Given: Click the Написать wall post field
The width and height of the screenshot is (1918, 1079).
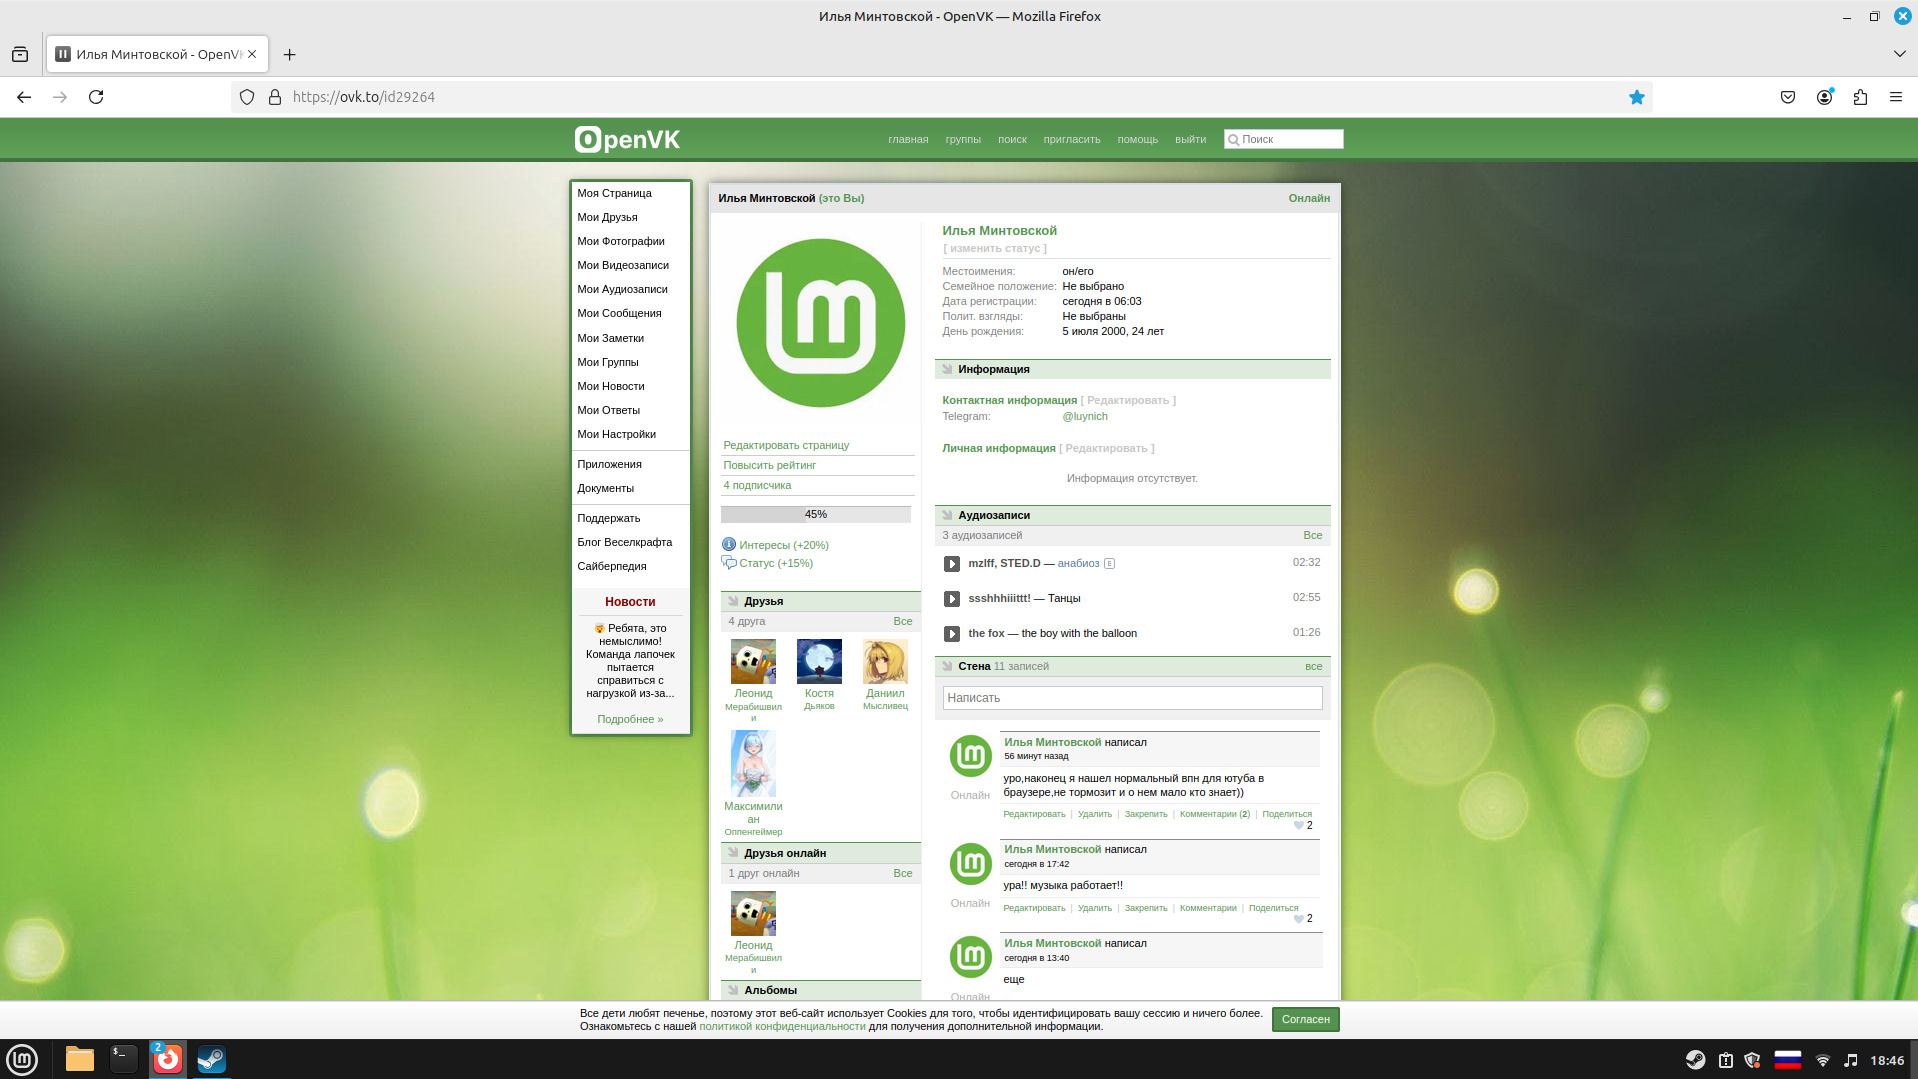Looking at the screenshot, I should click(1131, 698).
